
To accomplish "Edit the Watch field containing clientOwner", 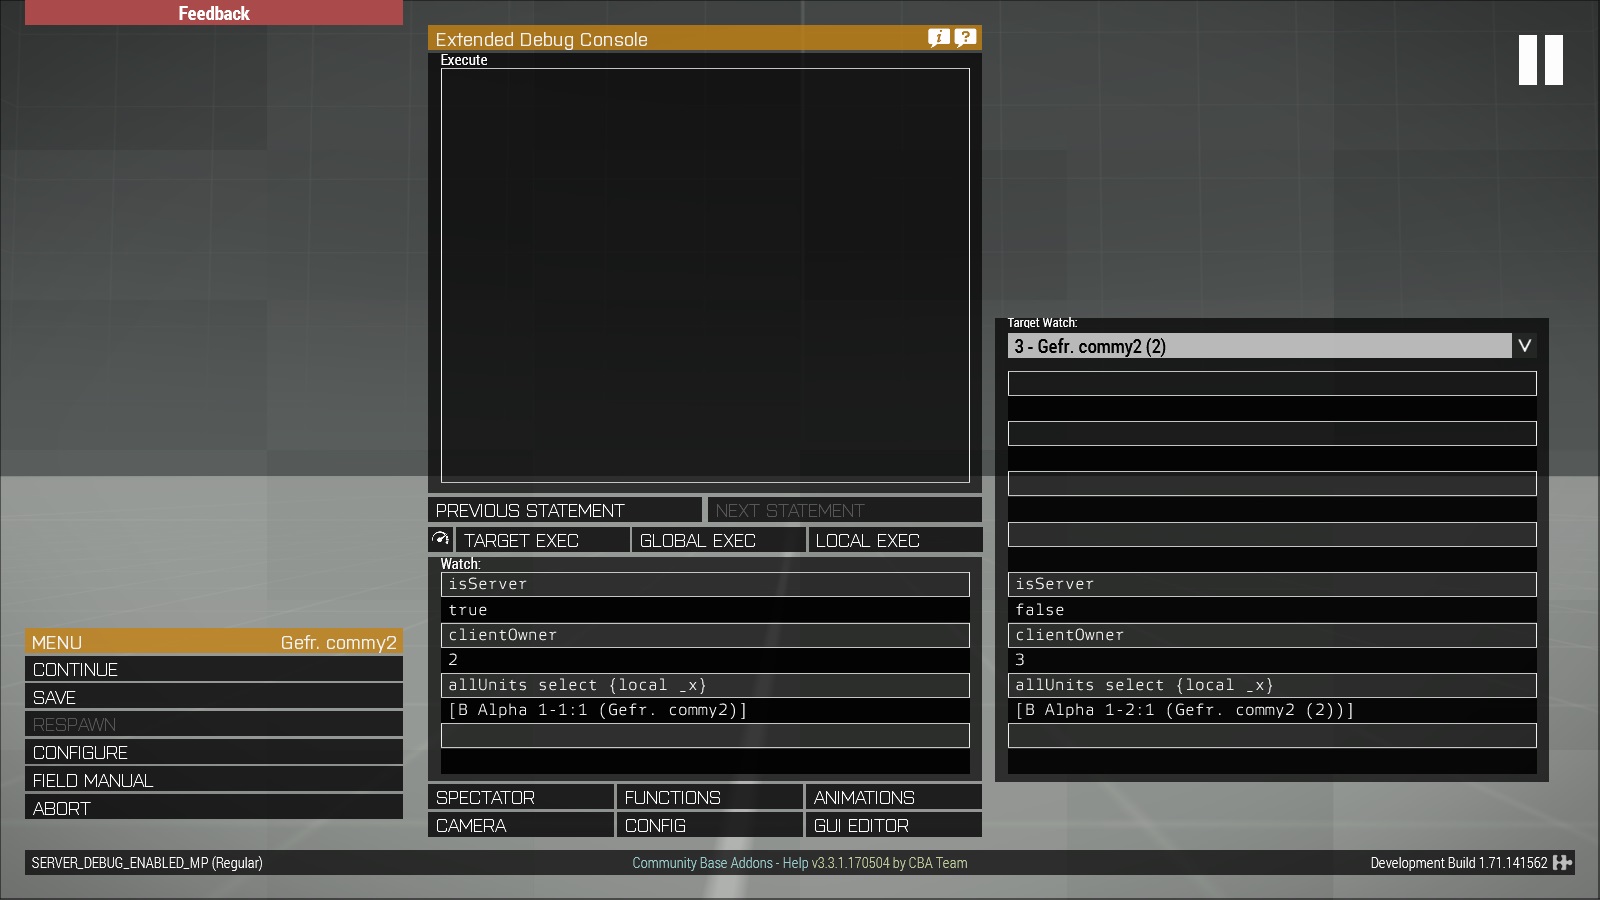I will (705, 635).
